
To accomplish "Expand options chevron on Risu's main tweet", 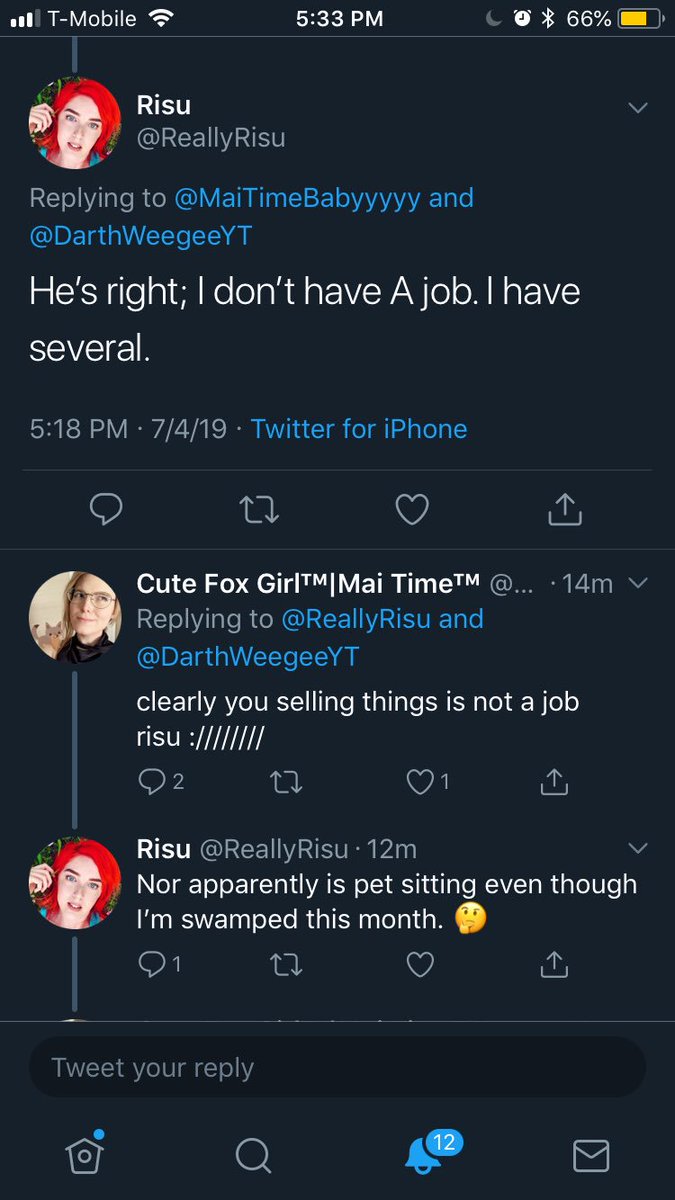I will (637, 108).
